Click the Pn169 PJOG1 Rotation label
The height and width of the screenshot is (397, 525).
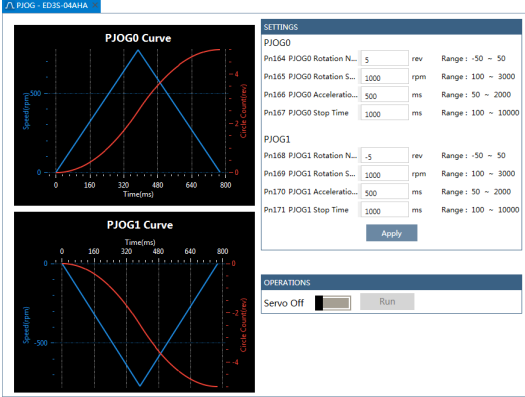click(x=309, y=174)
